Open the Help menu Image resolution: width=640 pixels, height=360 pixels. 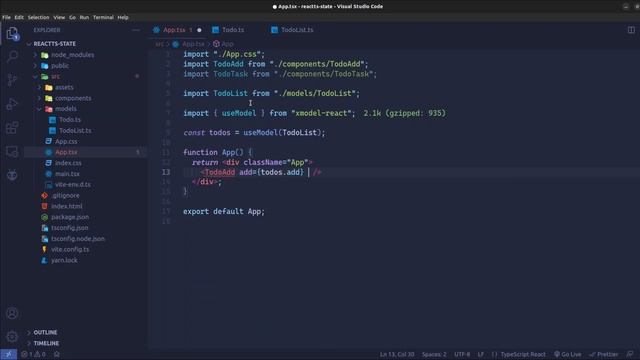tap(123, 18)
